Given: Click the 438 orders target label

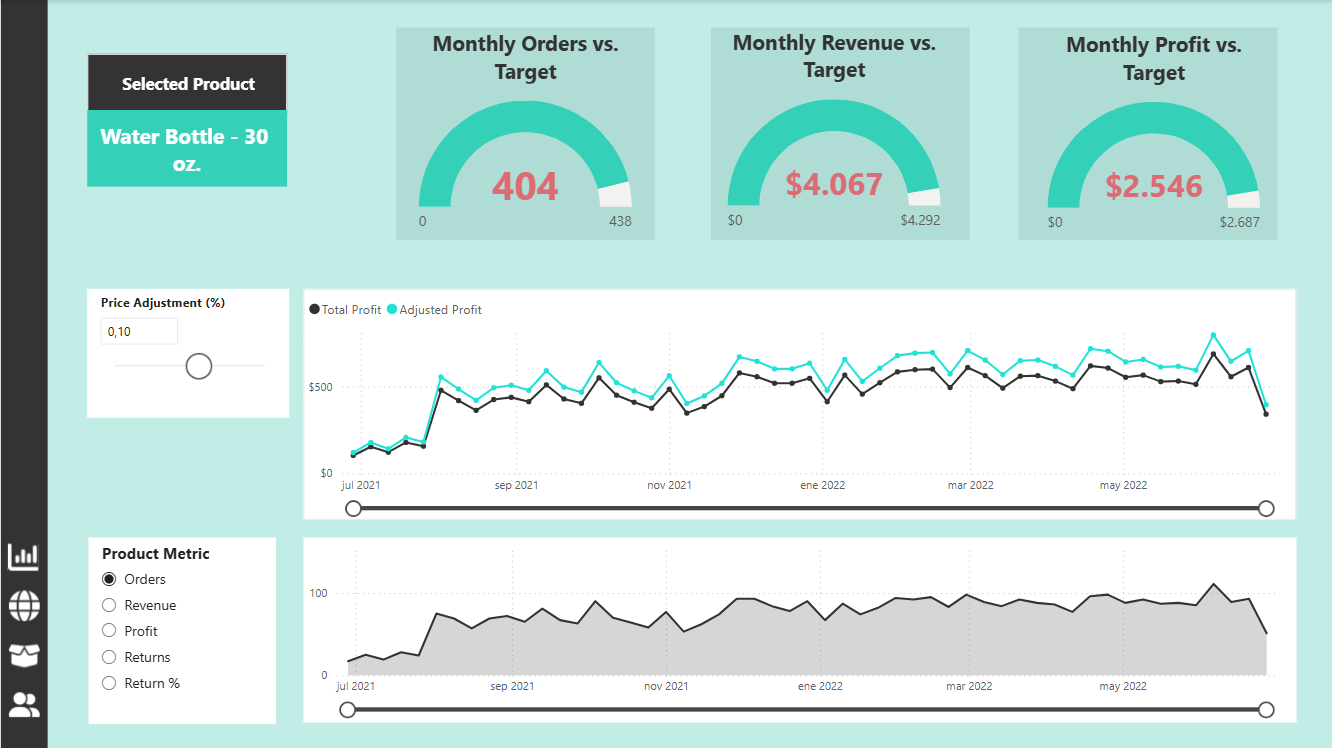Looking at the screenshot, I should tap(620, 222).
